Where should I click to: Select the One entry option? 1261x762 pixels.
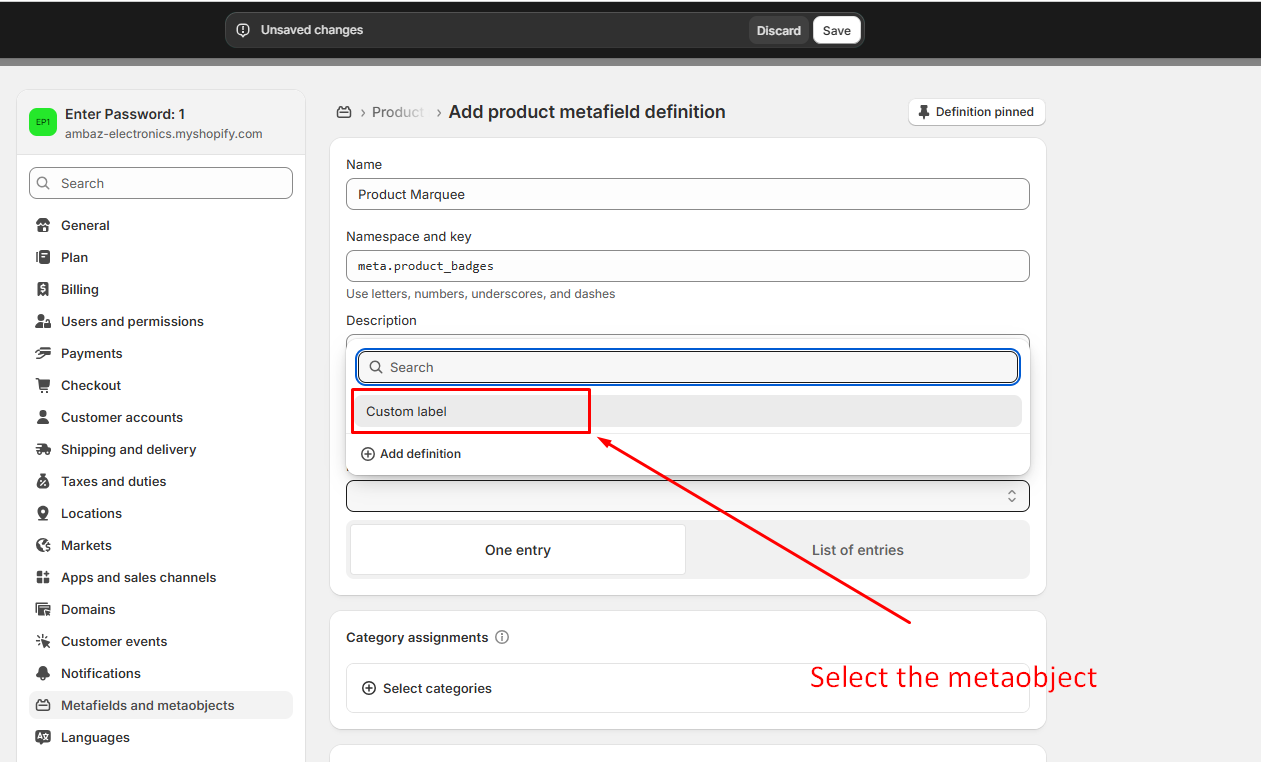point(517,550)
